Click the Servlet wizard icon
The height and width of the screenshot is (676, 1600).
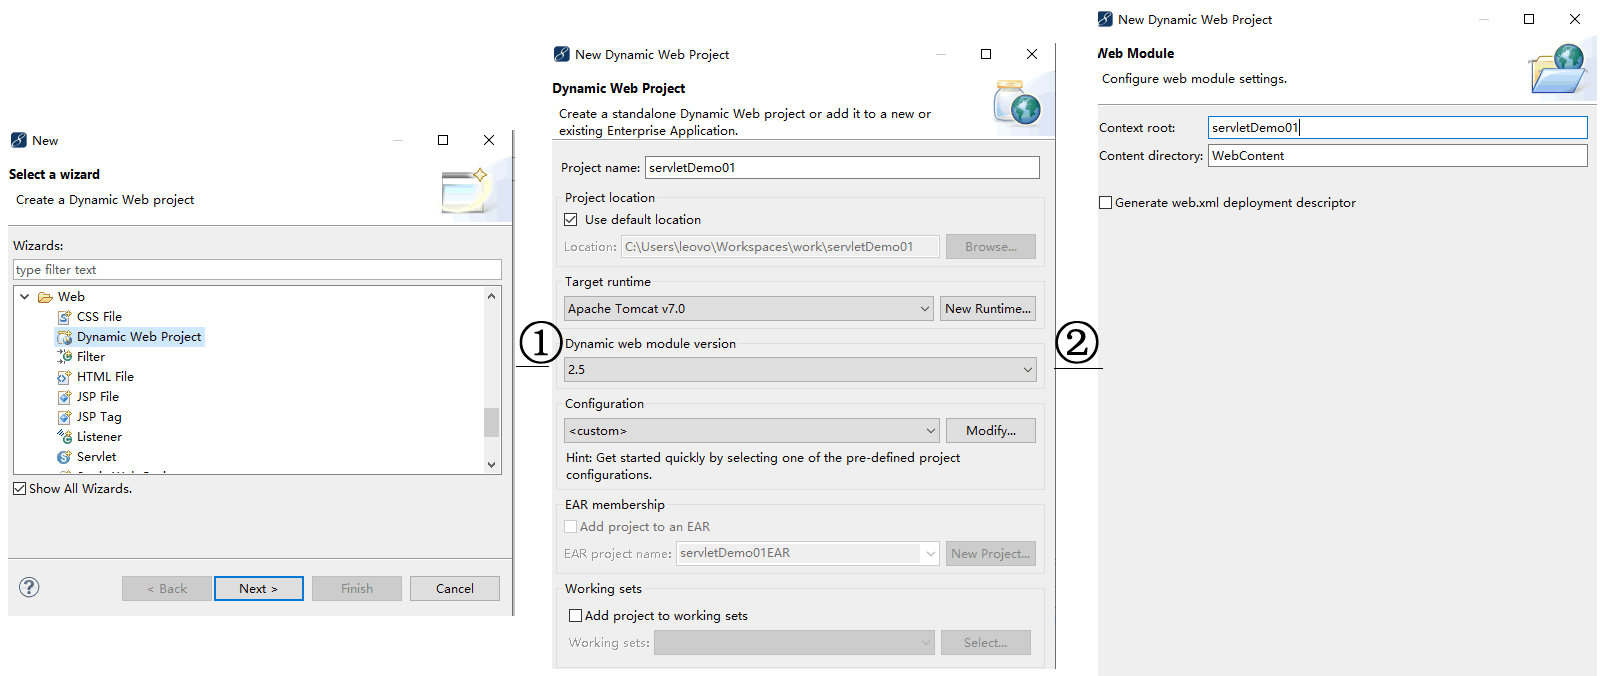[x=65, y=457]
